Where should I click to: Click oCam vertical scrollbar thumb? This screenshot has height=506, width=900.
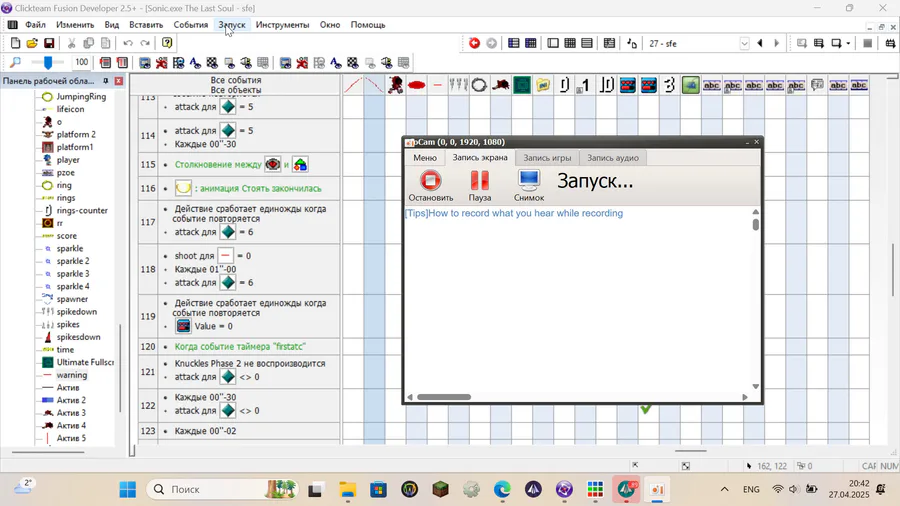(x=755, y=224)
